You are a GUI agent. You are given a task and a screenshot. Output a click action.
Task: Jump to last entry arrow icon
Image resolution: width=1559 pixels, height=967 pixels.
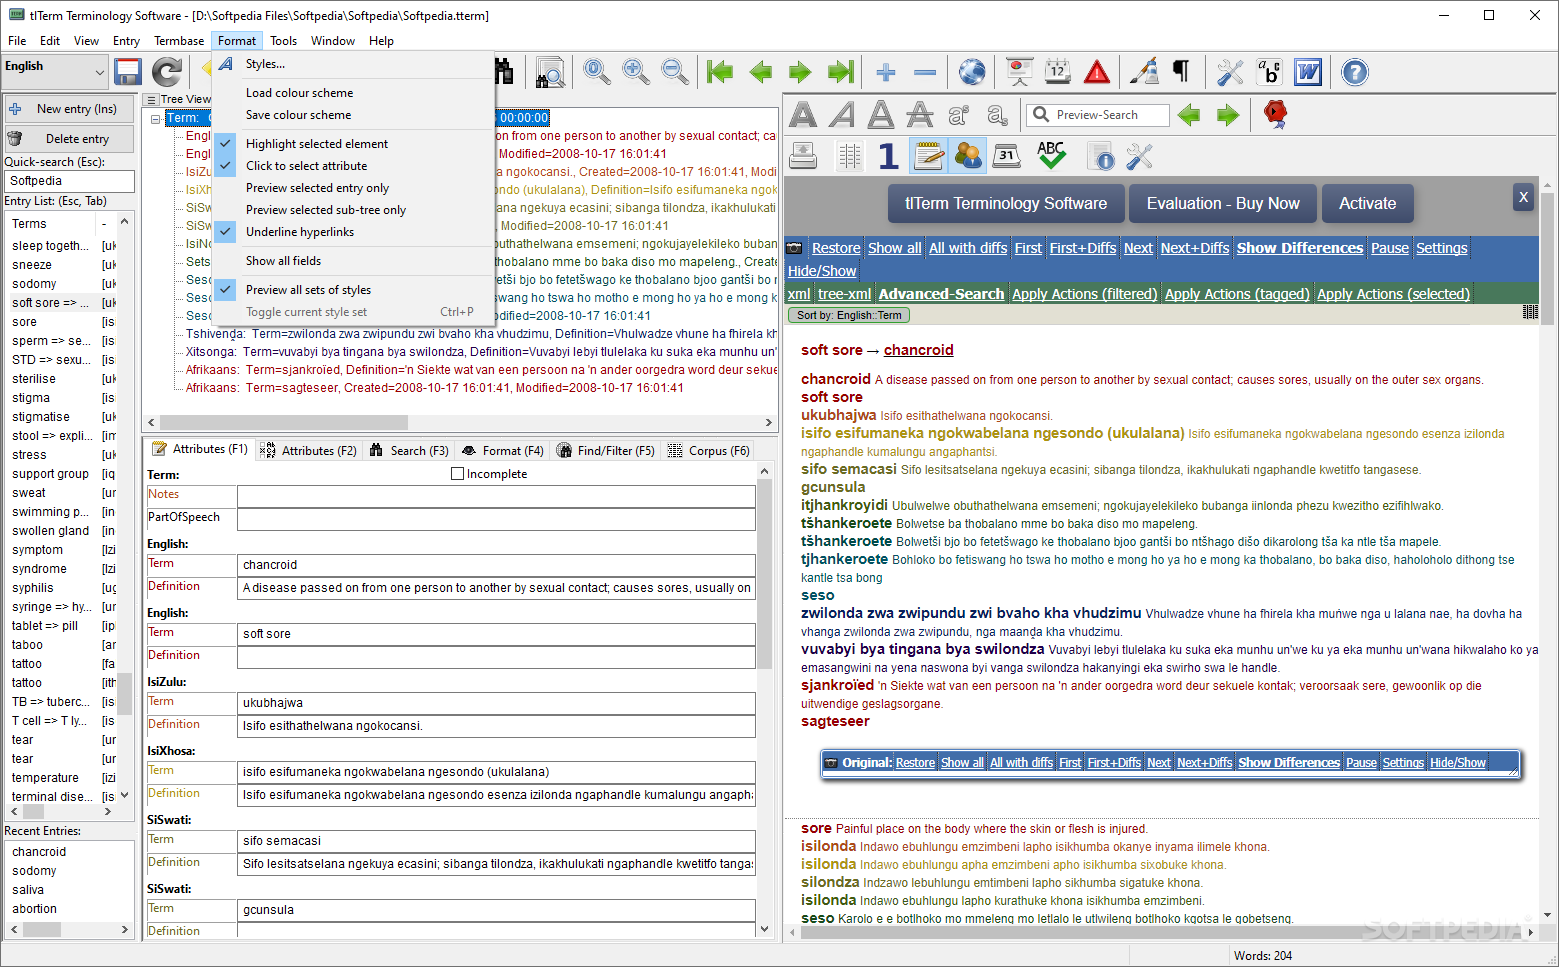click(x=841, y=72)
